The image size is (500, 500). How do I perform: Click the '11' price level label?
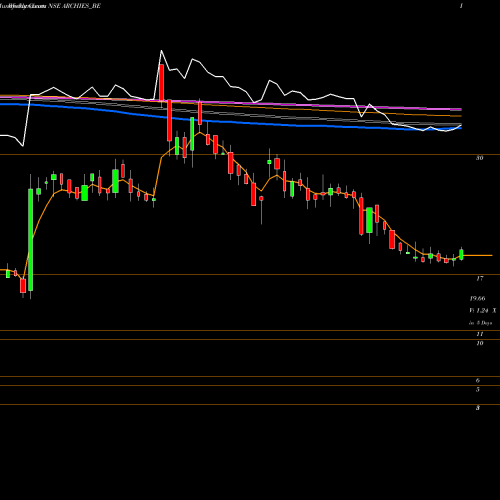480,334
